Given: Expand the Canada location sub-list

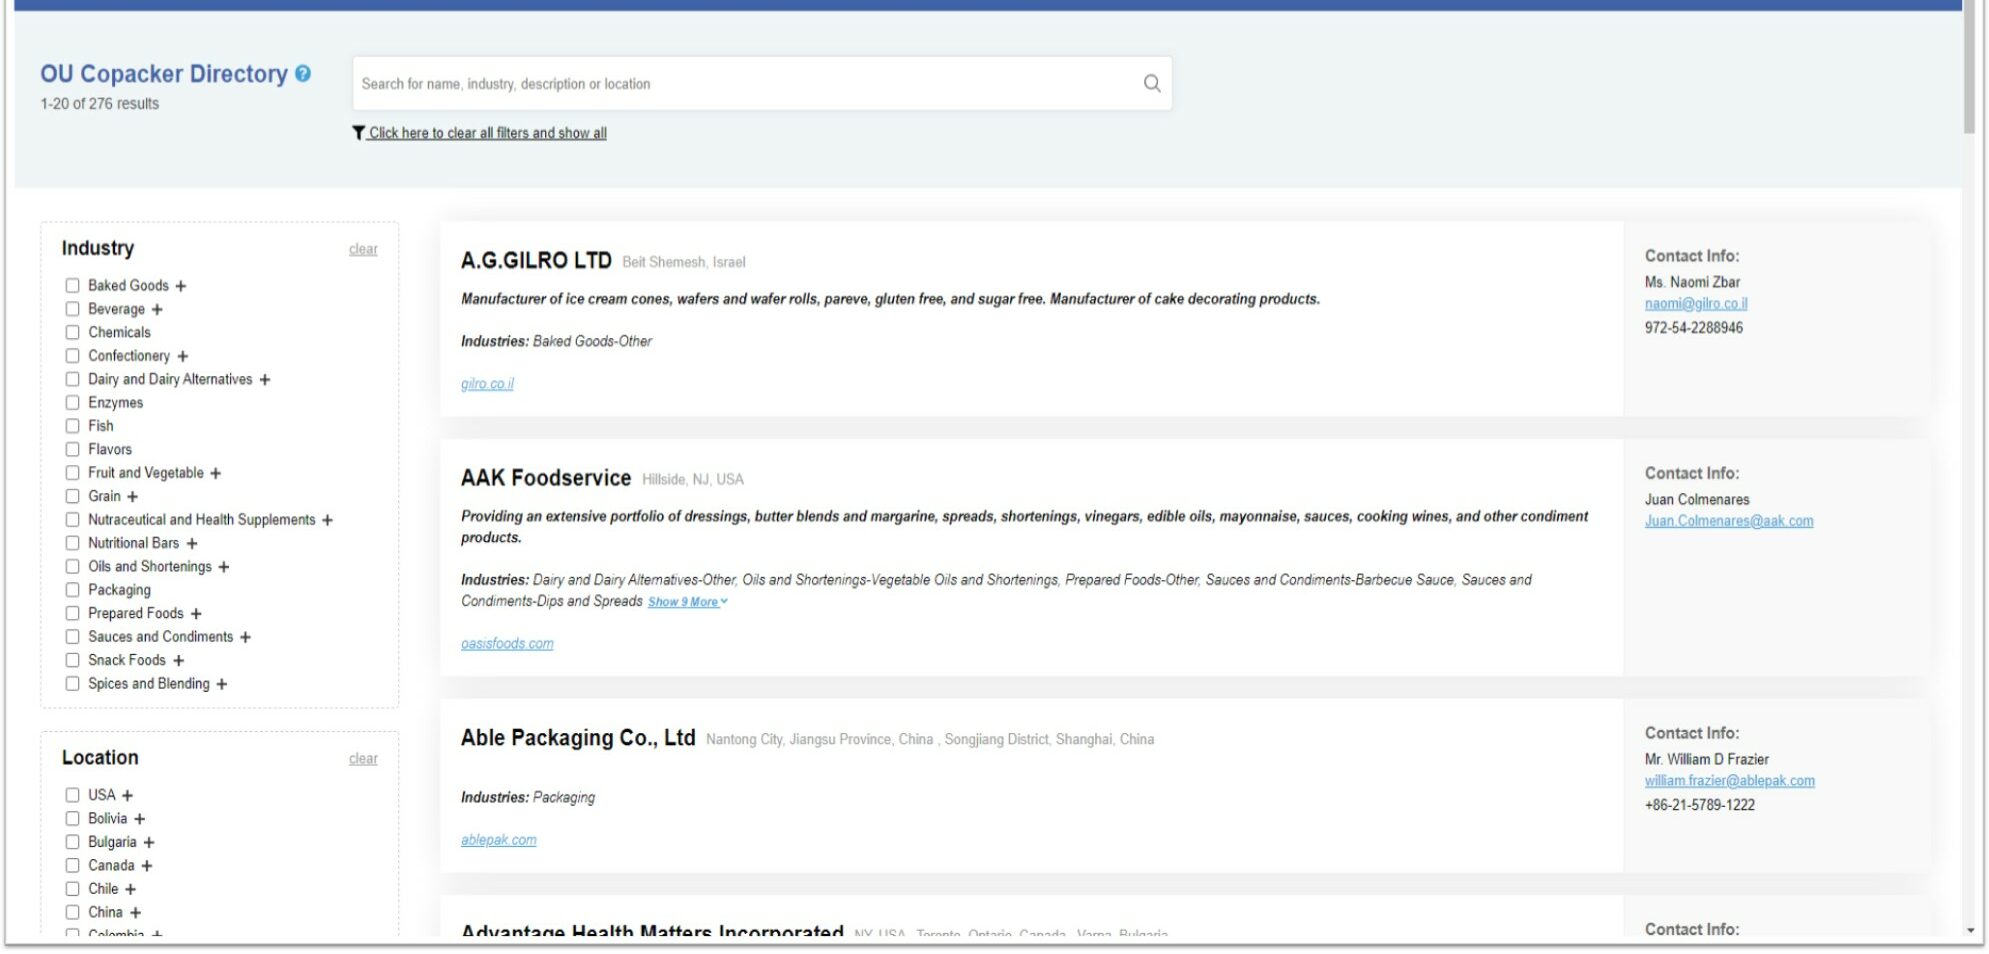Looking at the screenshot, I should point(147,866).
